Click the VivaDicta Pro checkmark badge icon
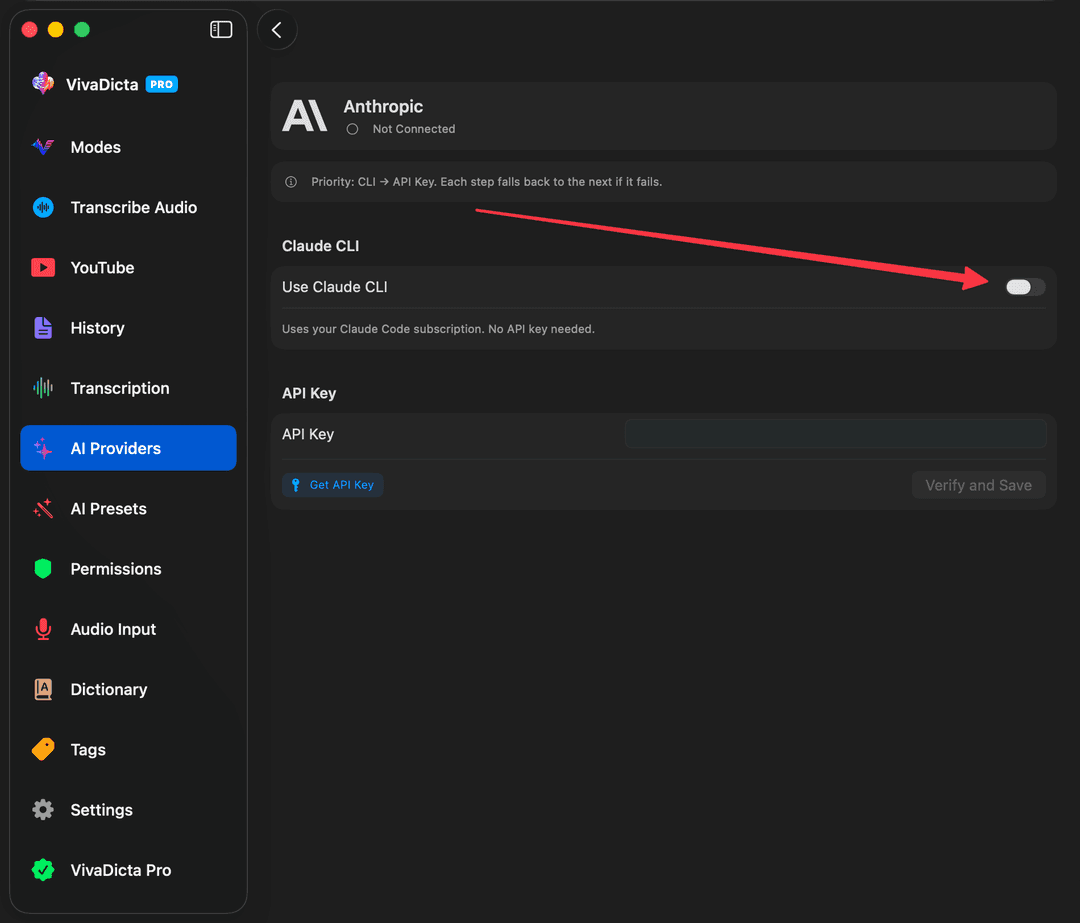This screenshot has width=1080, height=923. (43, 870)
